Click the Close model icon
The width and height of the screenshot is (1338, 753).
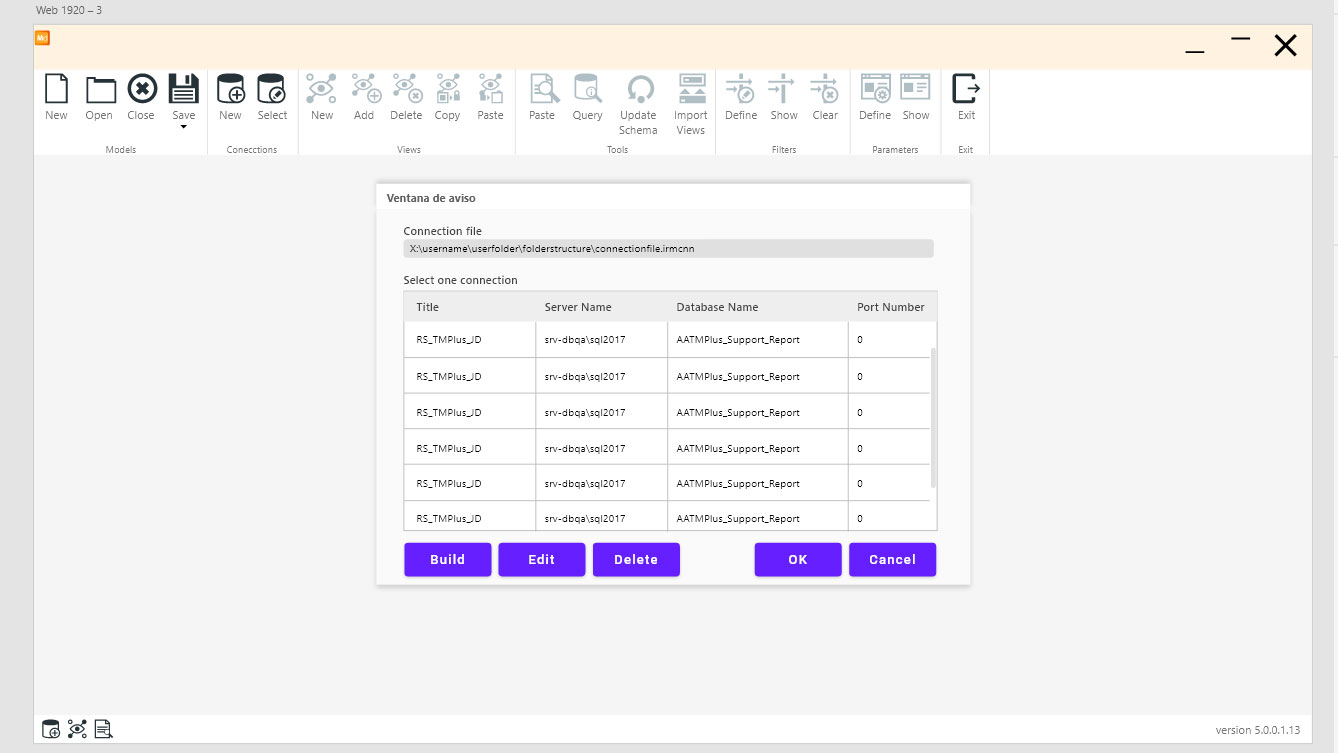(141, 90)
